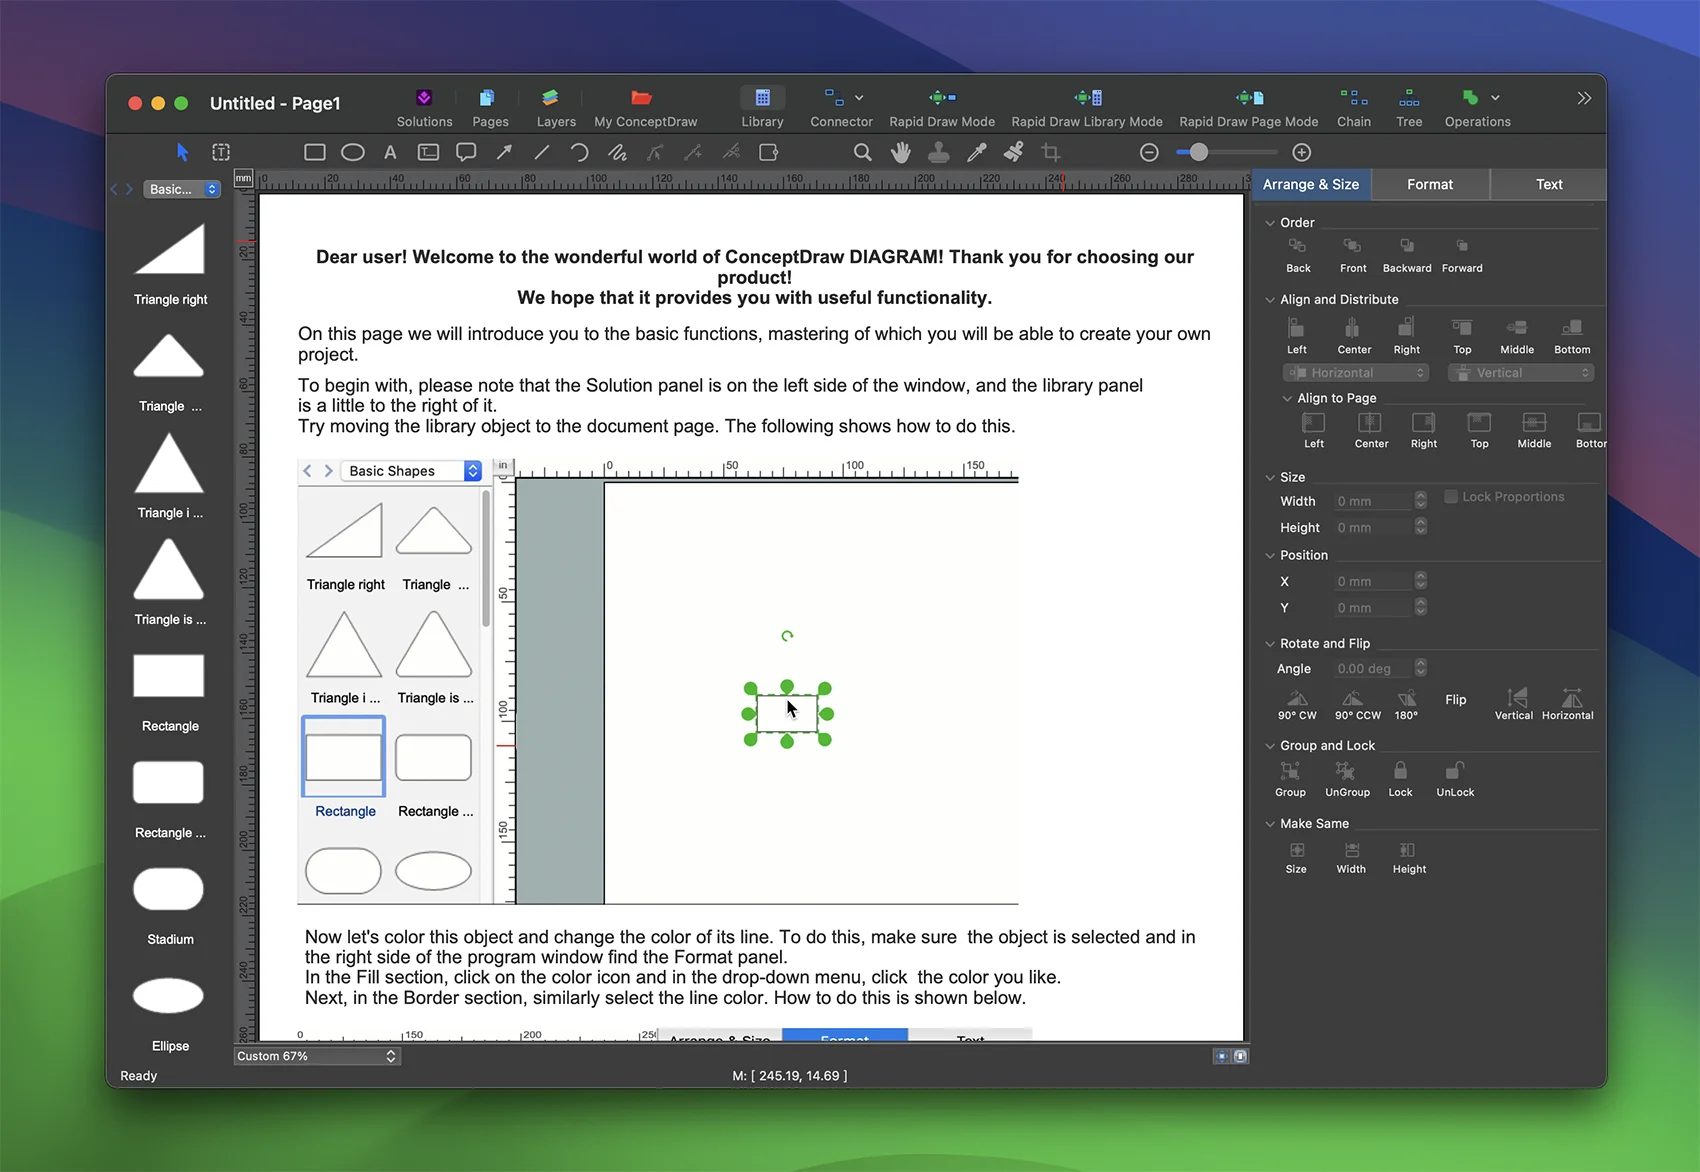
Task: Adjust the zoom slider handle
Action: 1199,152
